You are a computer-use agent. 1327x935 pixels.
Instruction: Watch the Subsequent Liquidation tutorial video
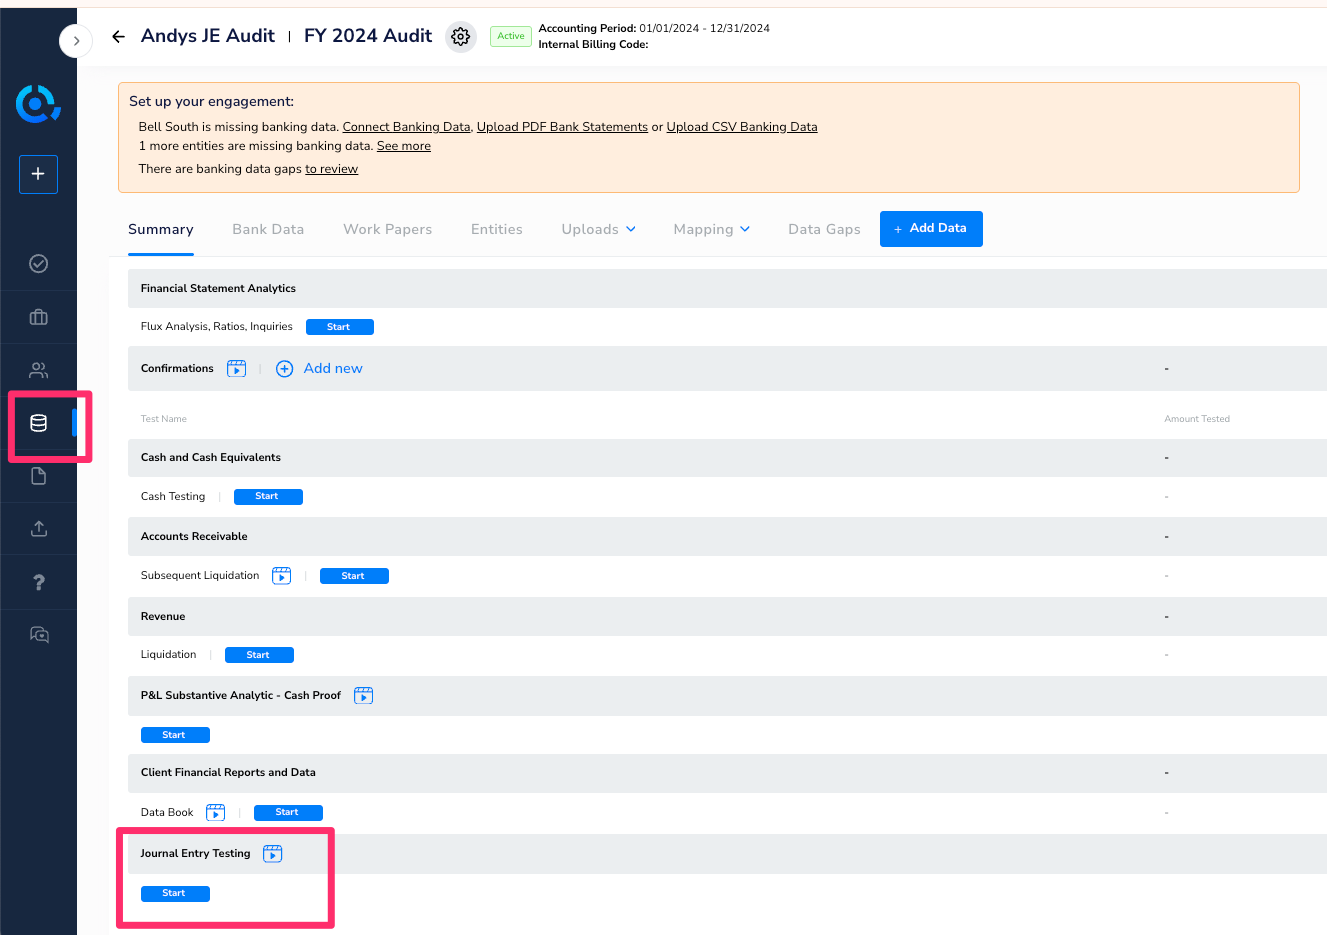tap(282, 576)
